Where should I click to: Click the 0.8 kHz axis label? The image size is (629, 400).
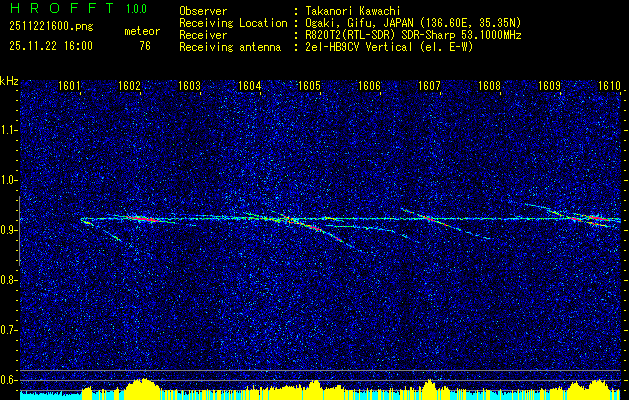coord(8,280)
